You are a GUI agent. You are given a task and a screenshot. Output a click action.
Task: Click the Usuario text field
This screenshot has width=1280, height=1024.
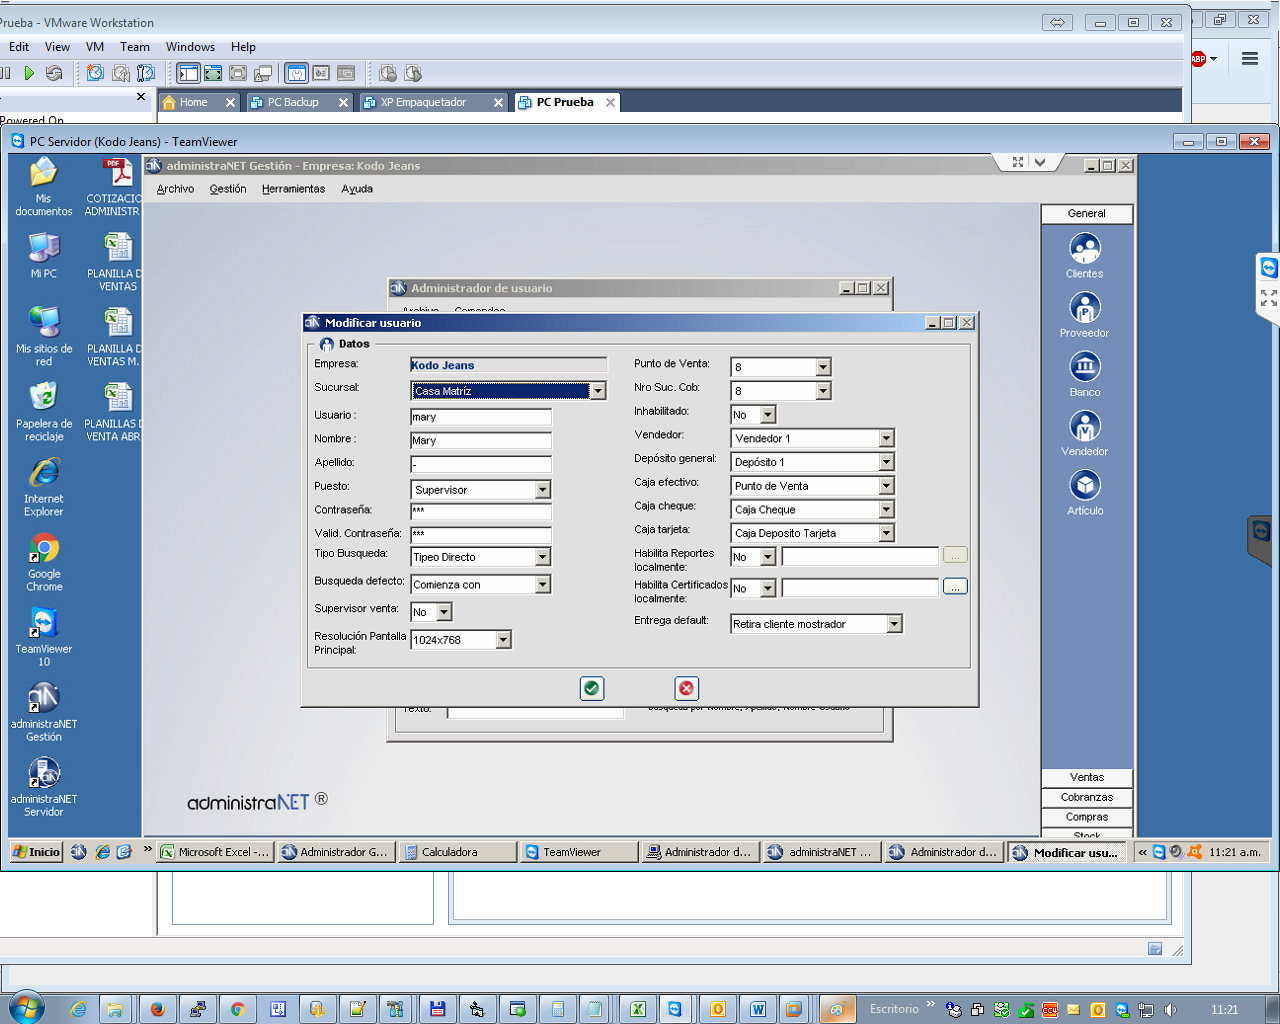[x=481, y=417]
